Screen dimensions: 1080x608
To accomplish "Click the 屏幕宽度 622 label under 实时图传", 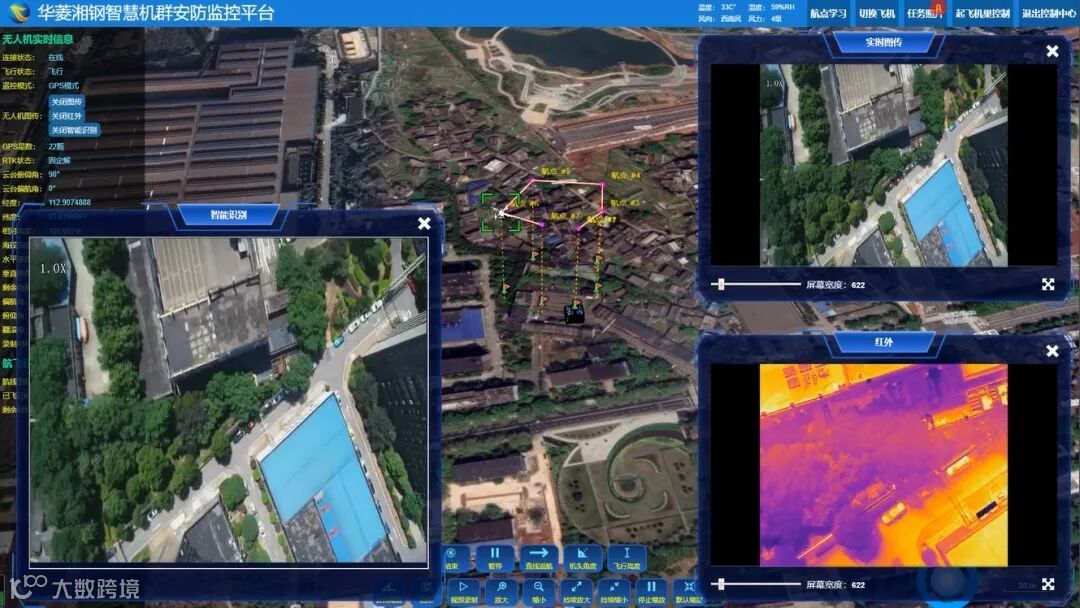I will (835, 284).
